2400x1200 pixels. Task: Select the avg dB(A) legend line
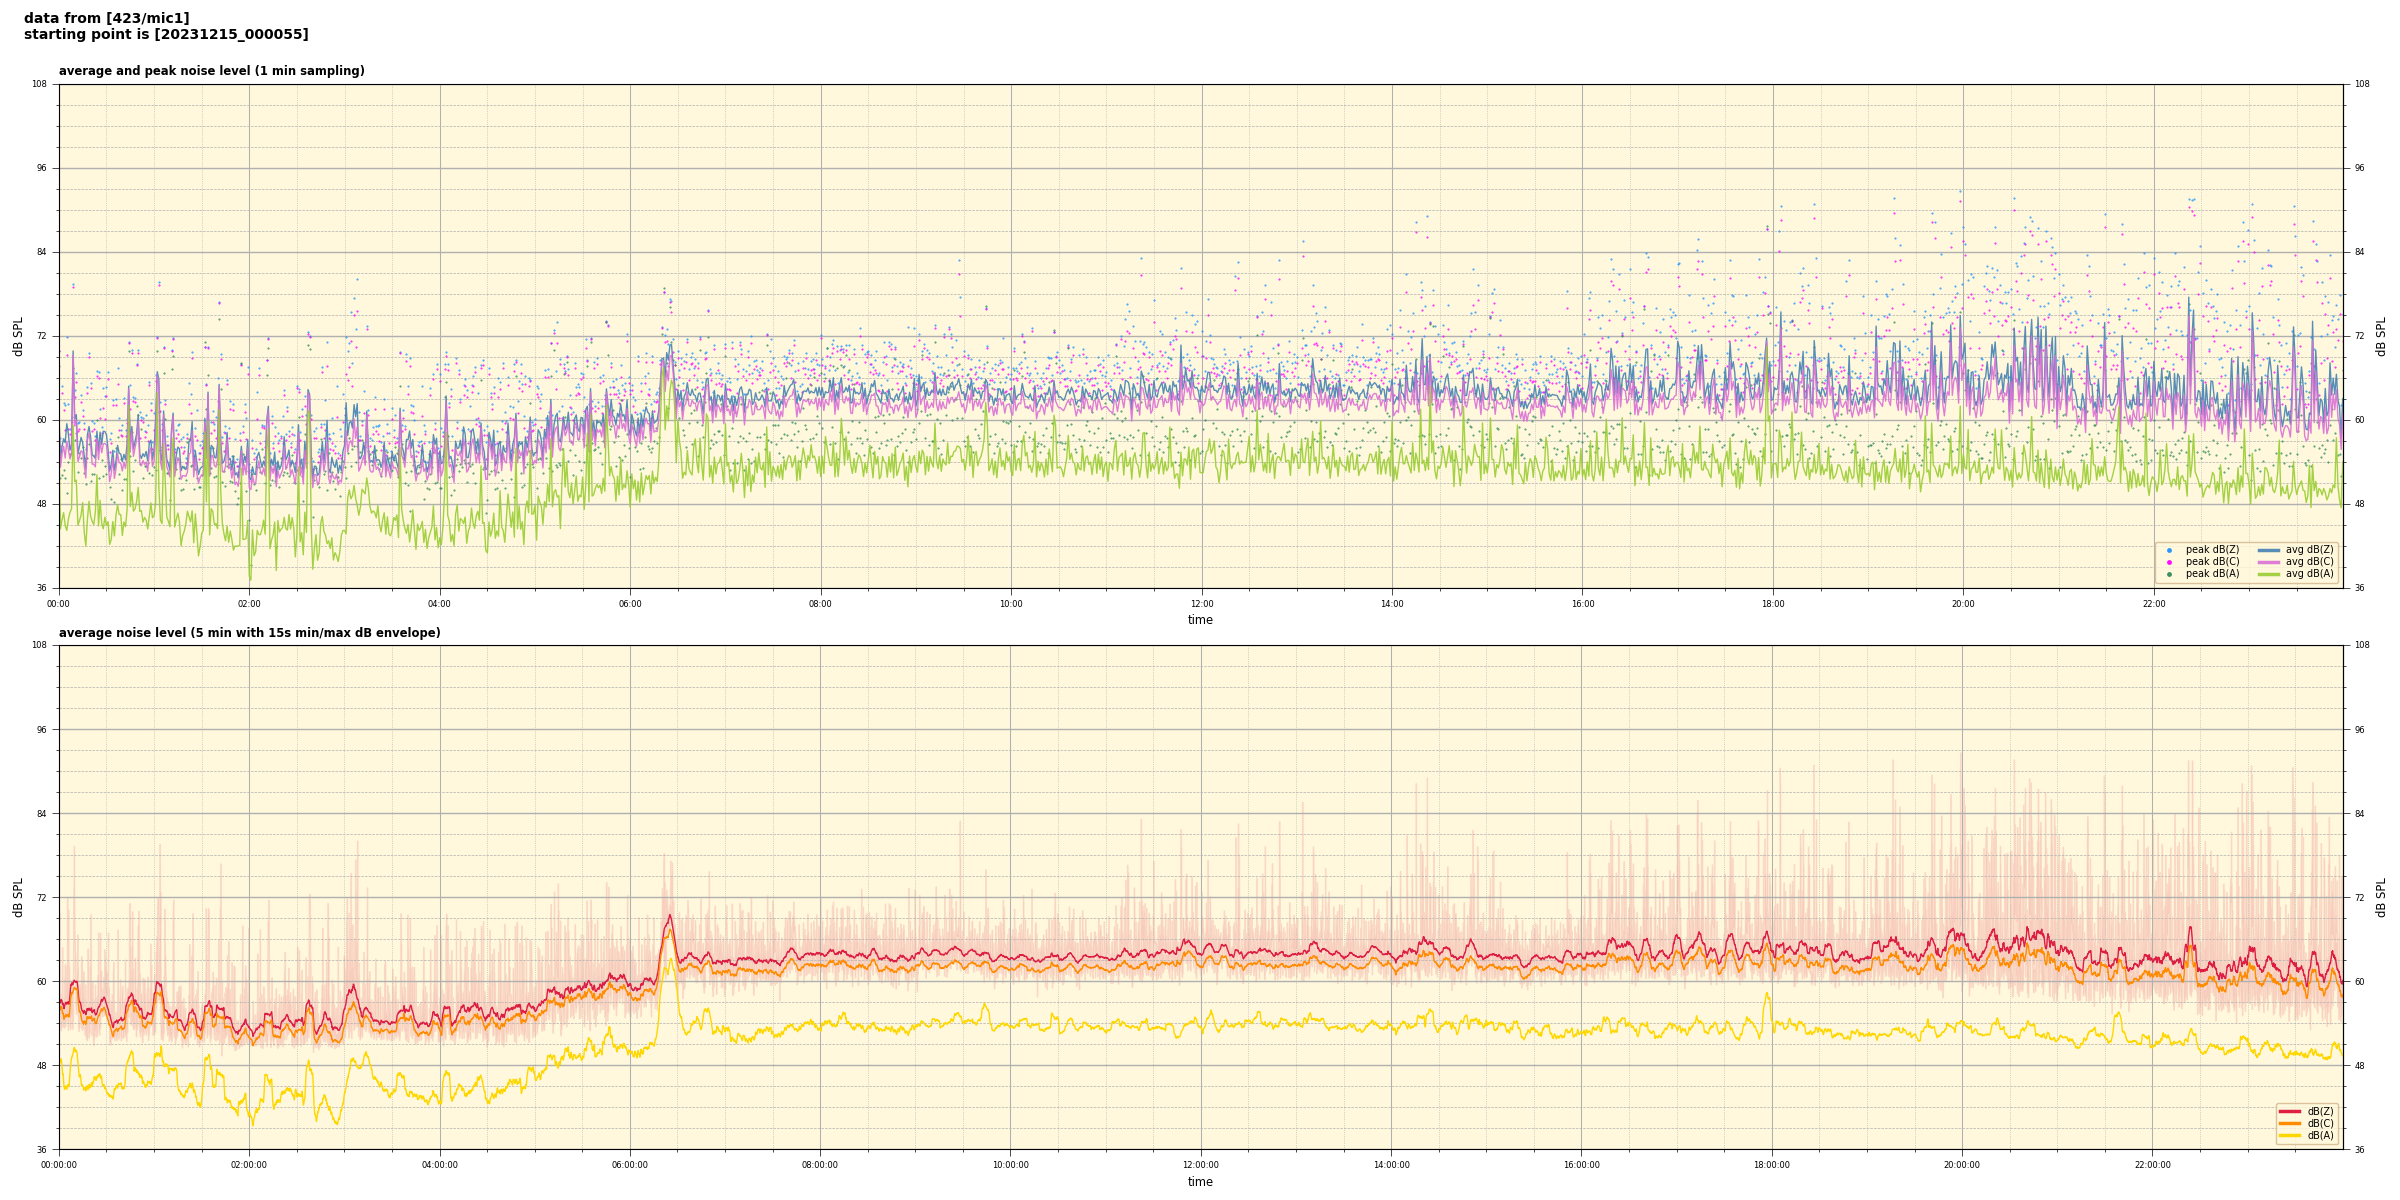click(2268, 574)
